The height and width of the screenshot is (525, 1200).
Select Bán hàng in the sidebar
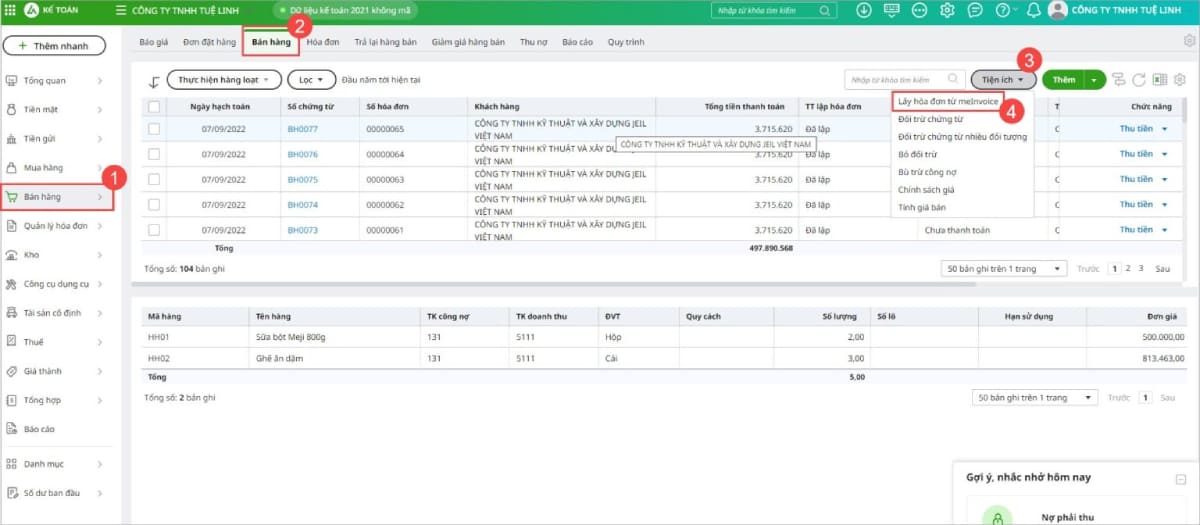coord(57,197)
